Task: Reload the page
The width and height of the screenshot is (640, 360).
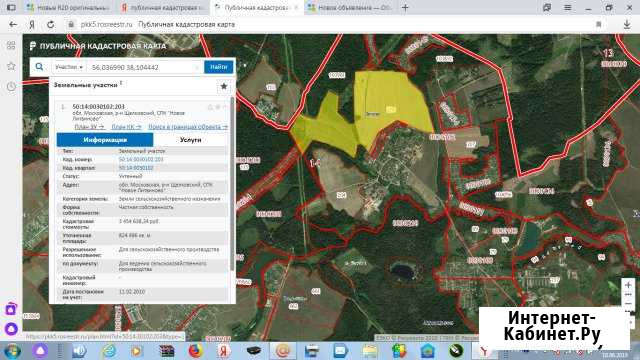Action: click(50, 24)
